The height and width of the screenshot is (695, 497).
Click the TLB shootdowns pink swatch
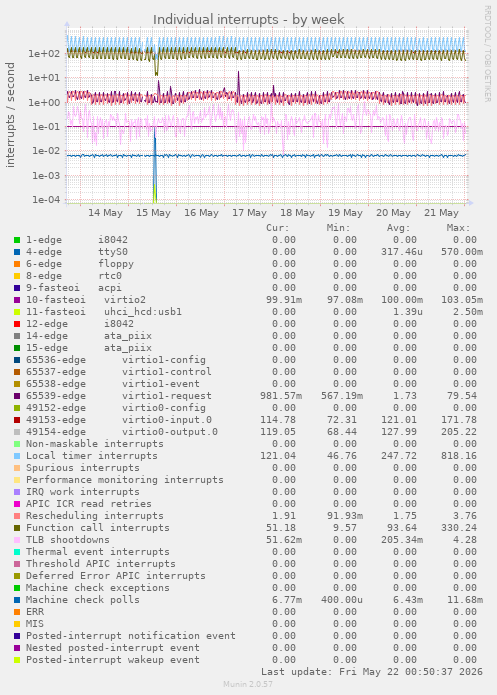(17, 540)
